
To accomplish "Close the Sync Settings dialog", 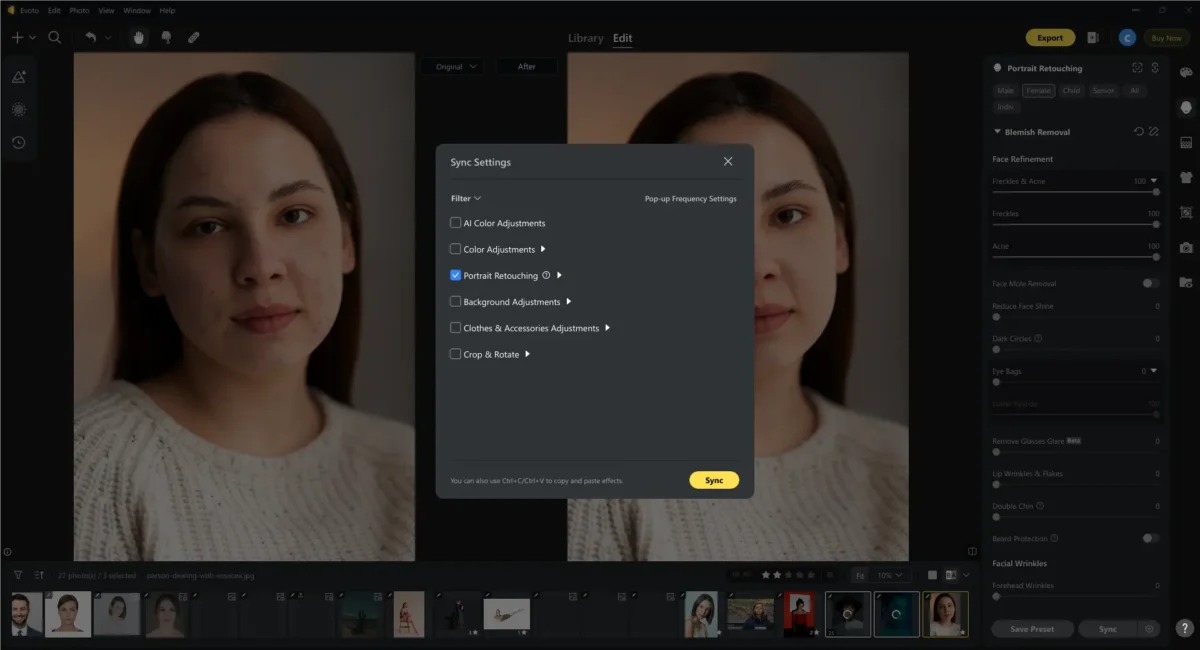I will 728,162.
